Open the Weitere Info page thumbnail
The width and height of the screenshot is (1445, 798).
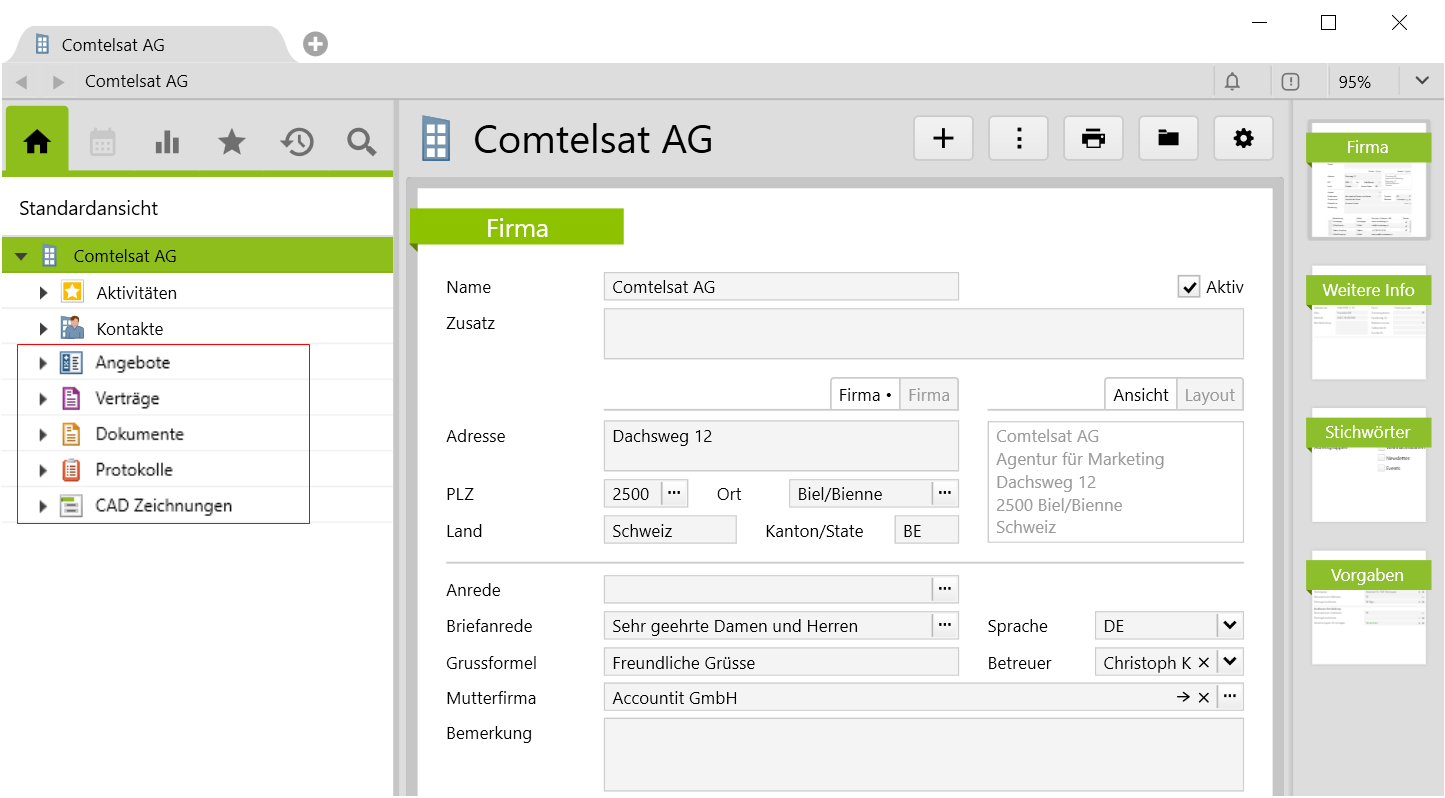(1368, 322)
